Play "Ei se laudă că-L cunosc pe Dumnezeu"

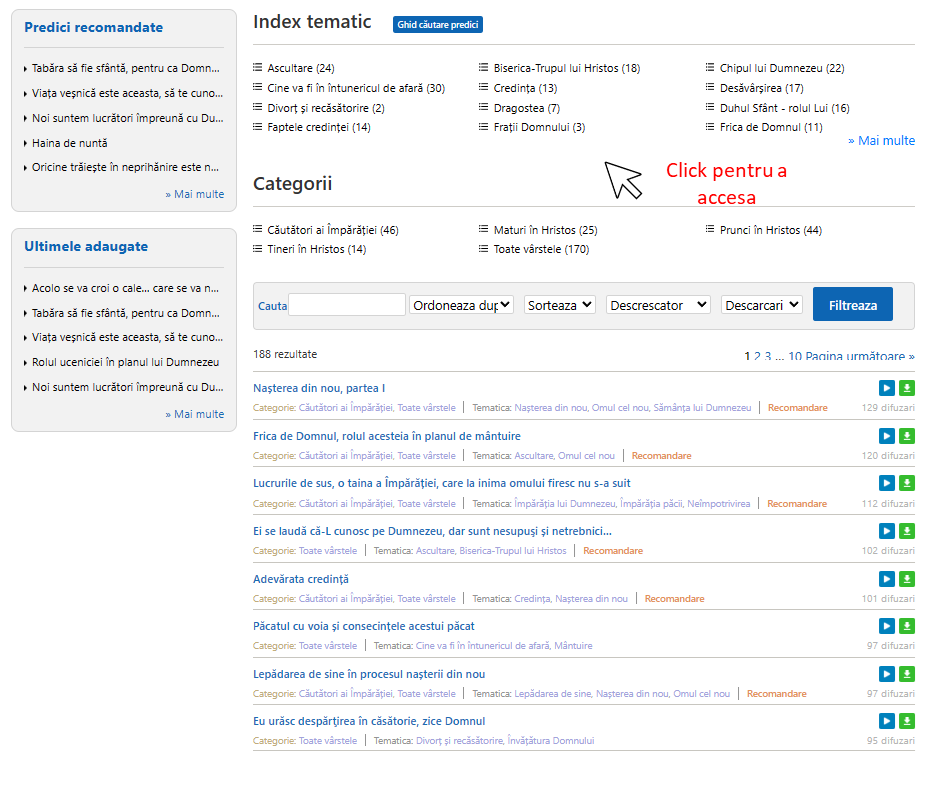tap(887, 531)
